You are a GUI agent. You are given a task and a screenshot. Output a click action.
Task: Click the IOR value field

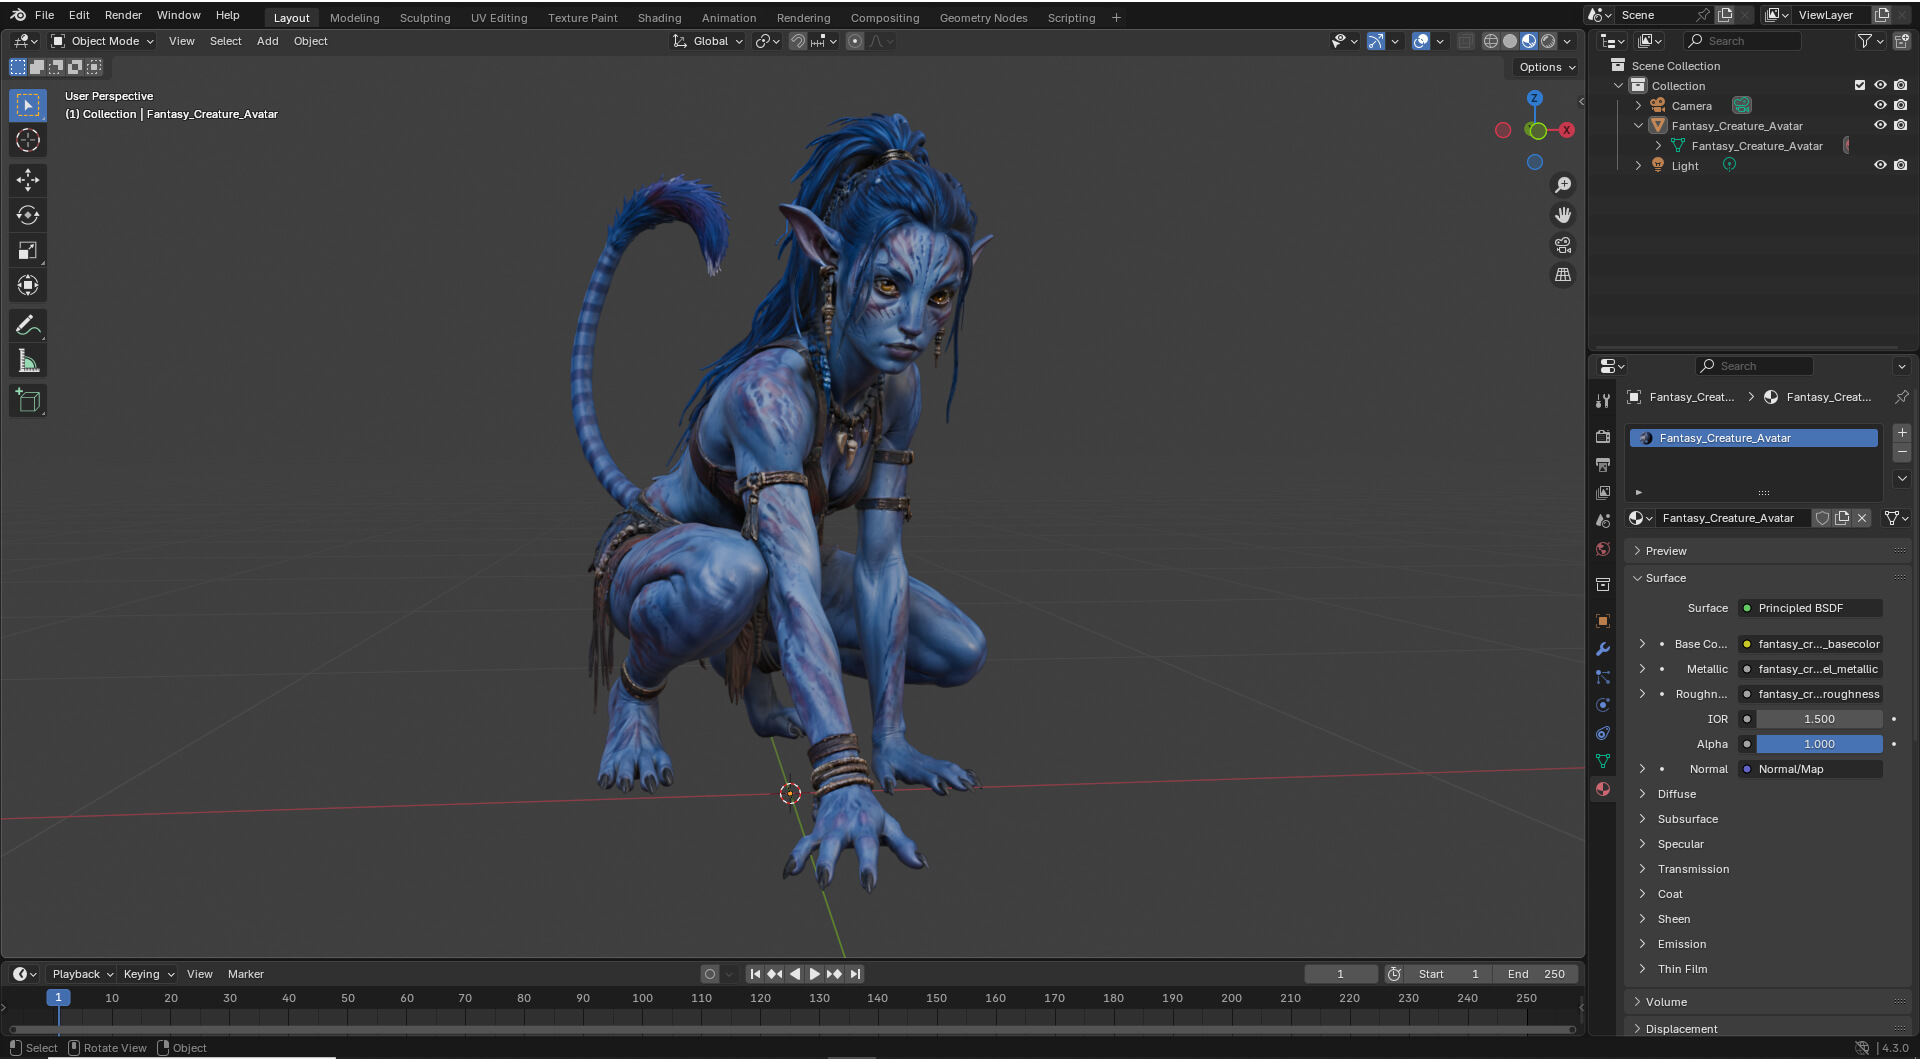coord(1819,719)
